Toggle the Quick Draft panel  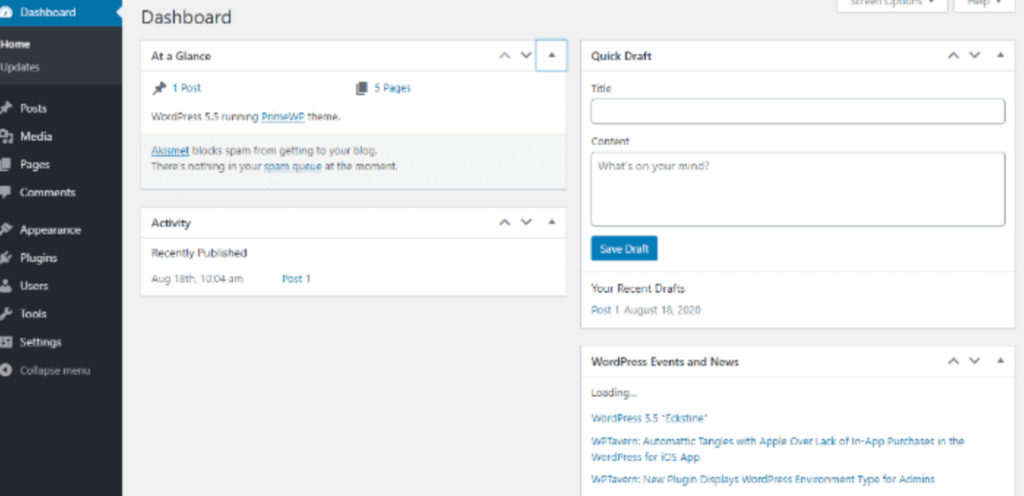click(x=1000, y=56)
